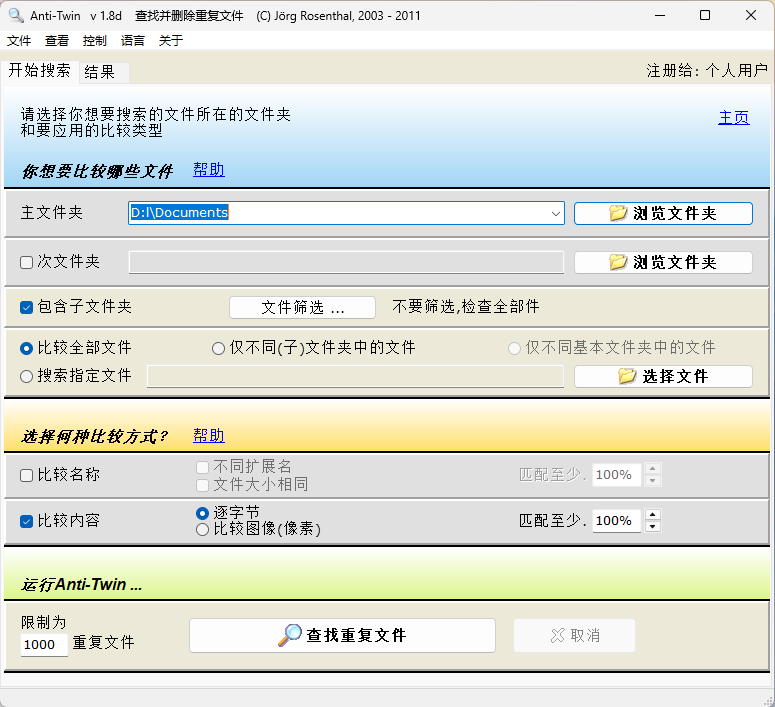This screenshot has height=707, width=775.
Task: Open the 控制 menu
Action: pos(95,41)
